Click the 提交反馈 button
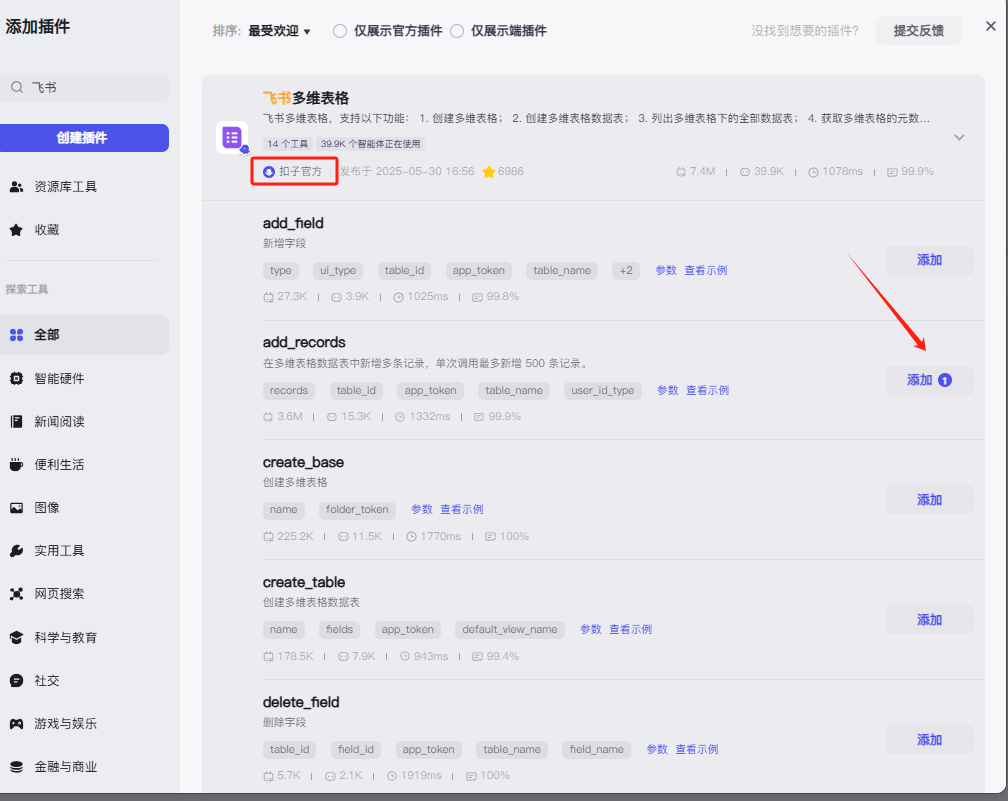This screenshot has height=801, width=1008. click(919, 31)
